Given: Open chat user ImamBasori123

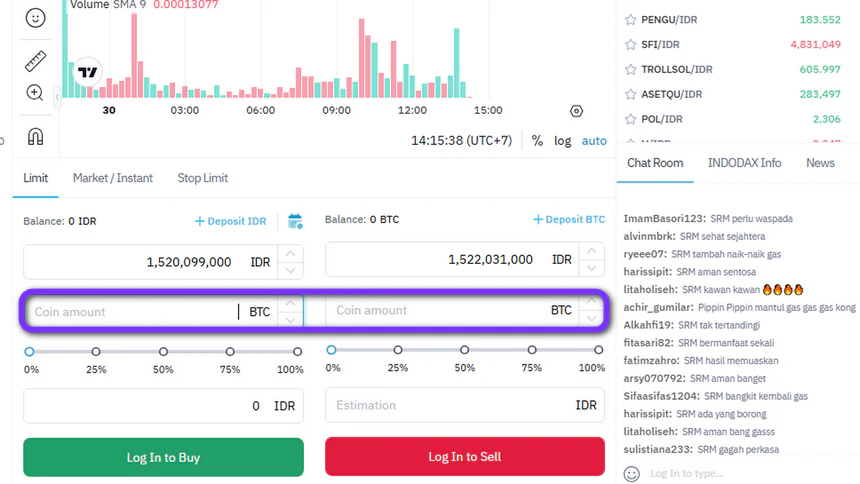Looking at the screenshot, I should (x=664, y=218).
